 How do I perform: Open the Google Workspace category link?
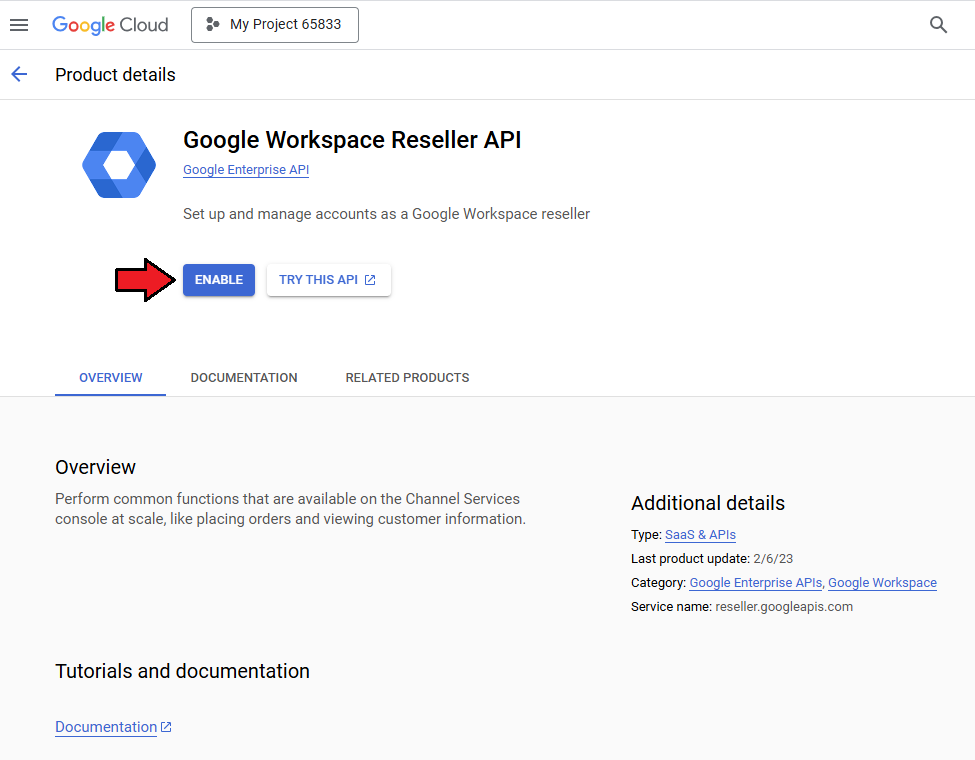[882, 583]
